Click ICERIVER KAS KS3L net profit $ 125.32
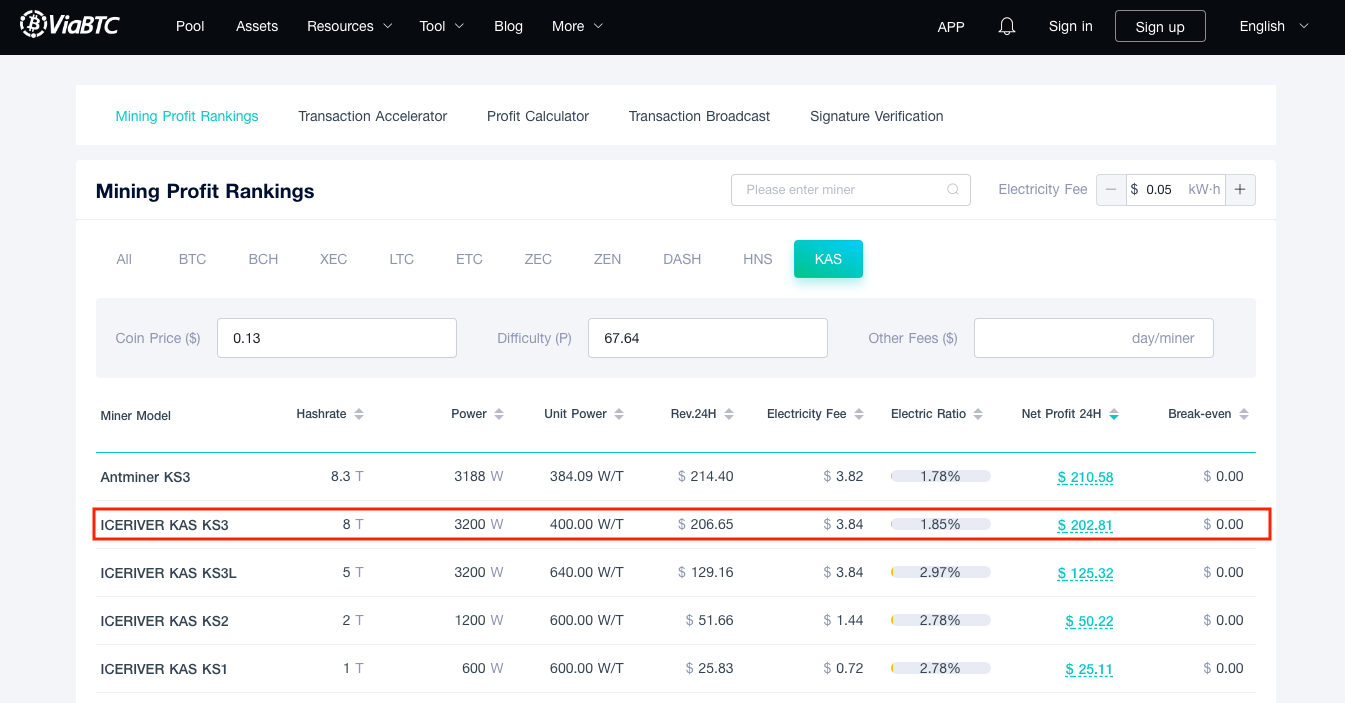Viewport: 1345px width, 703px height. [1085, 573]
